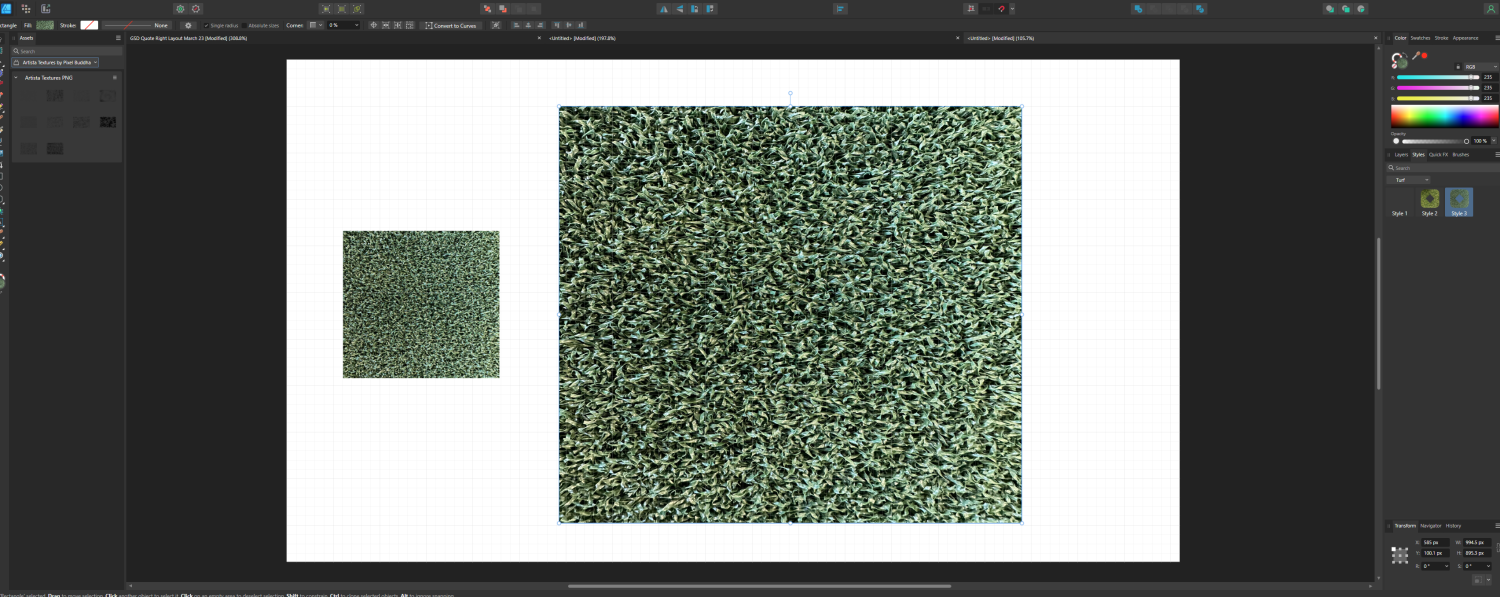
Task: Pick a color with the eyedropper icon
Action: tap(1414, 57)
